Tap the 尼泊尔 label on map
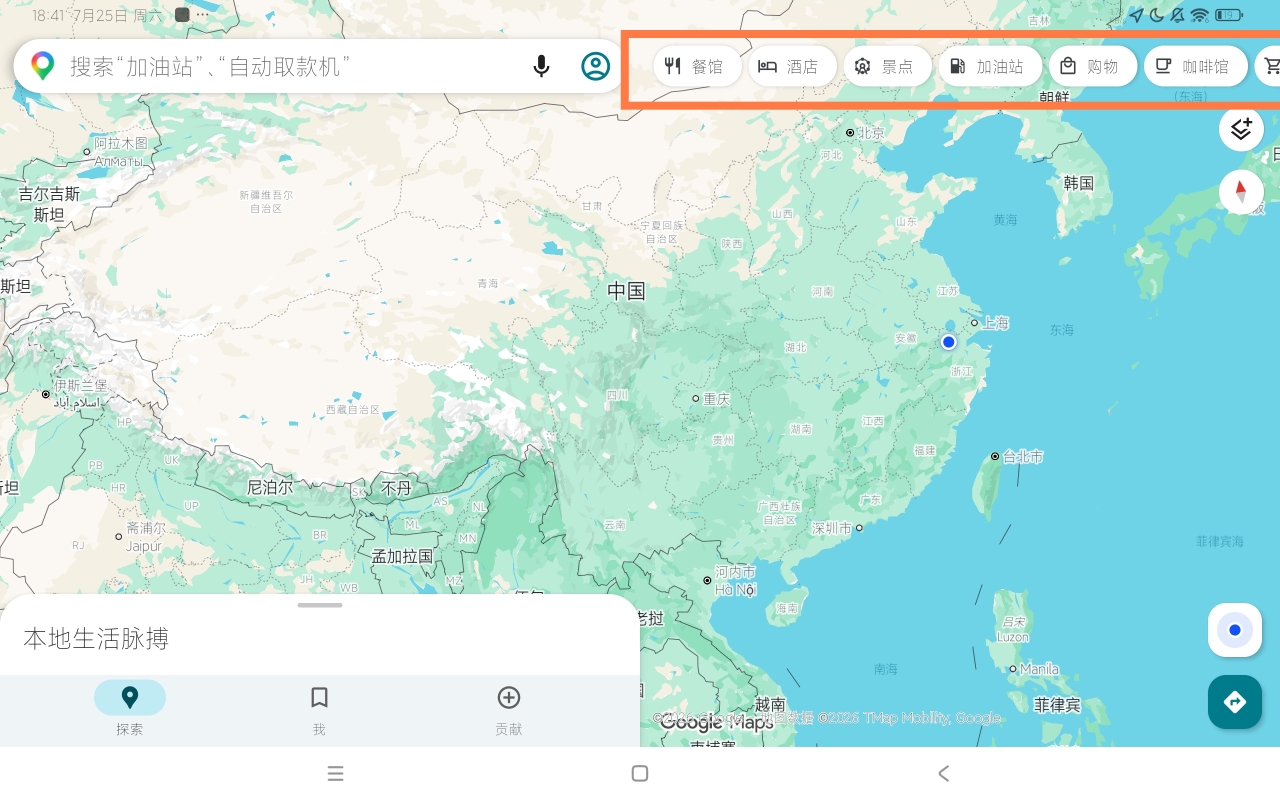The image size is (1280, 800). 270,488
